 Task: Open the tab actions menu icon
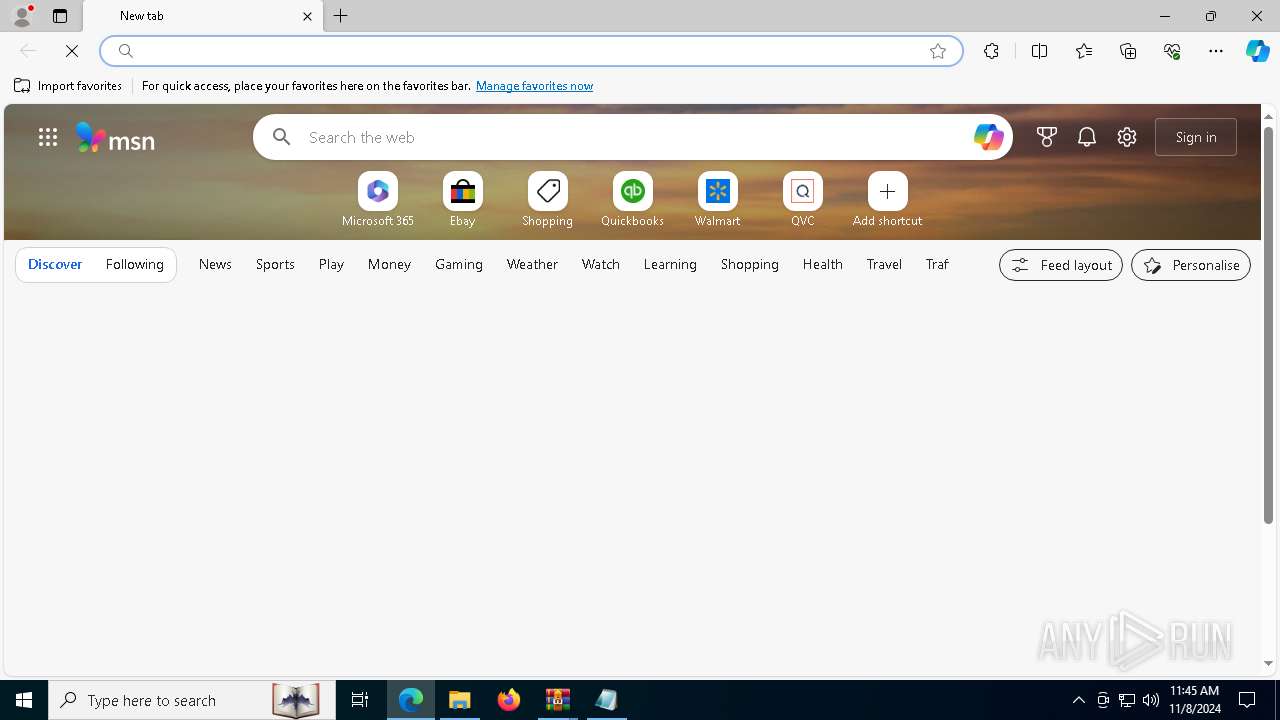click(x=60, y=16)
